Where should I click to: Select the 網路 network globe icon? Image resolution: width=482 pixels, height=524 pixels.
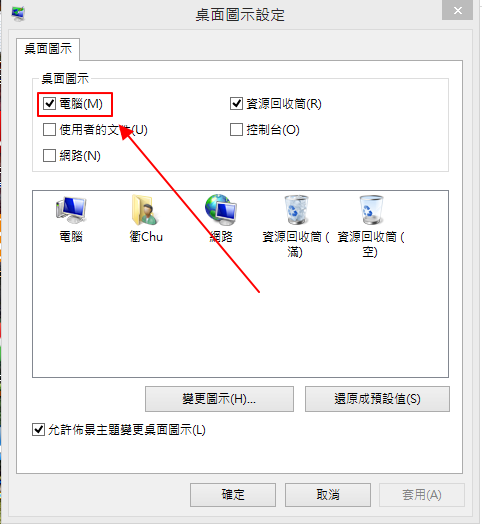click(221, 210)
